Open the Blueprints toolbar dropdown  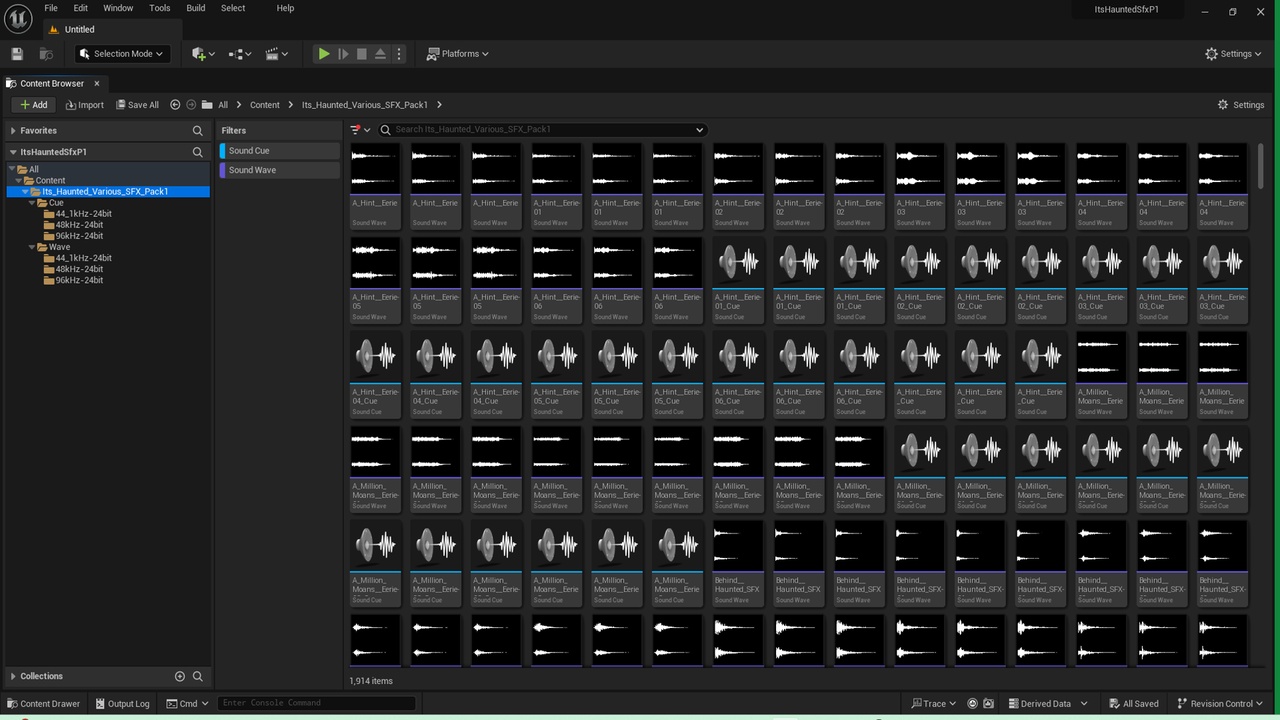coord(241,54)
